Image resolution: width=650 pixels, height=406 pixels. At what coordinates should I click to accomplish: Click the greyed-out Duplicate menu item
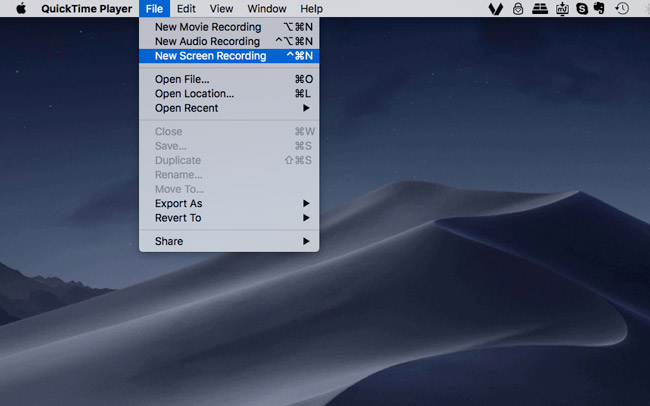[229, 160]
